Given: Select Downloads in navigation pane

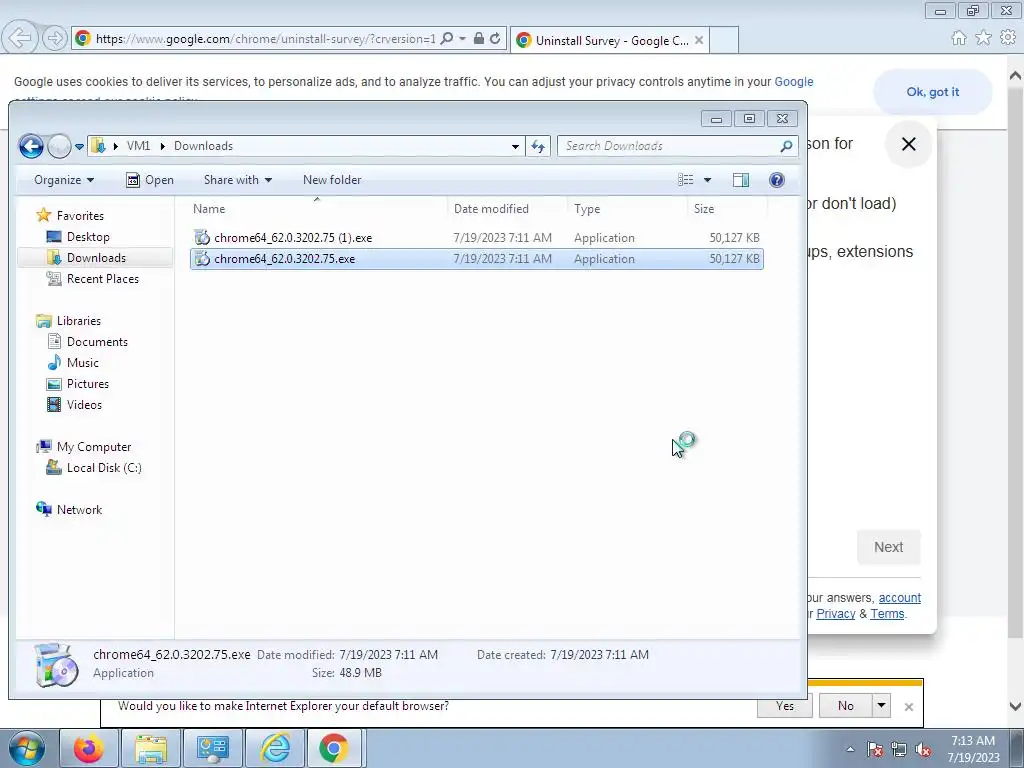Looking at the screenshot, I should tap(95, 257).
